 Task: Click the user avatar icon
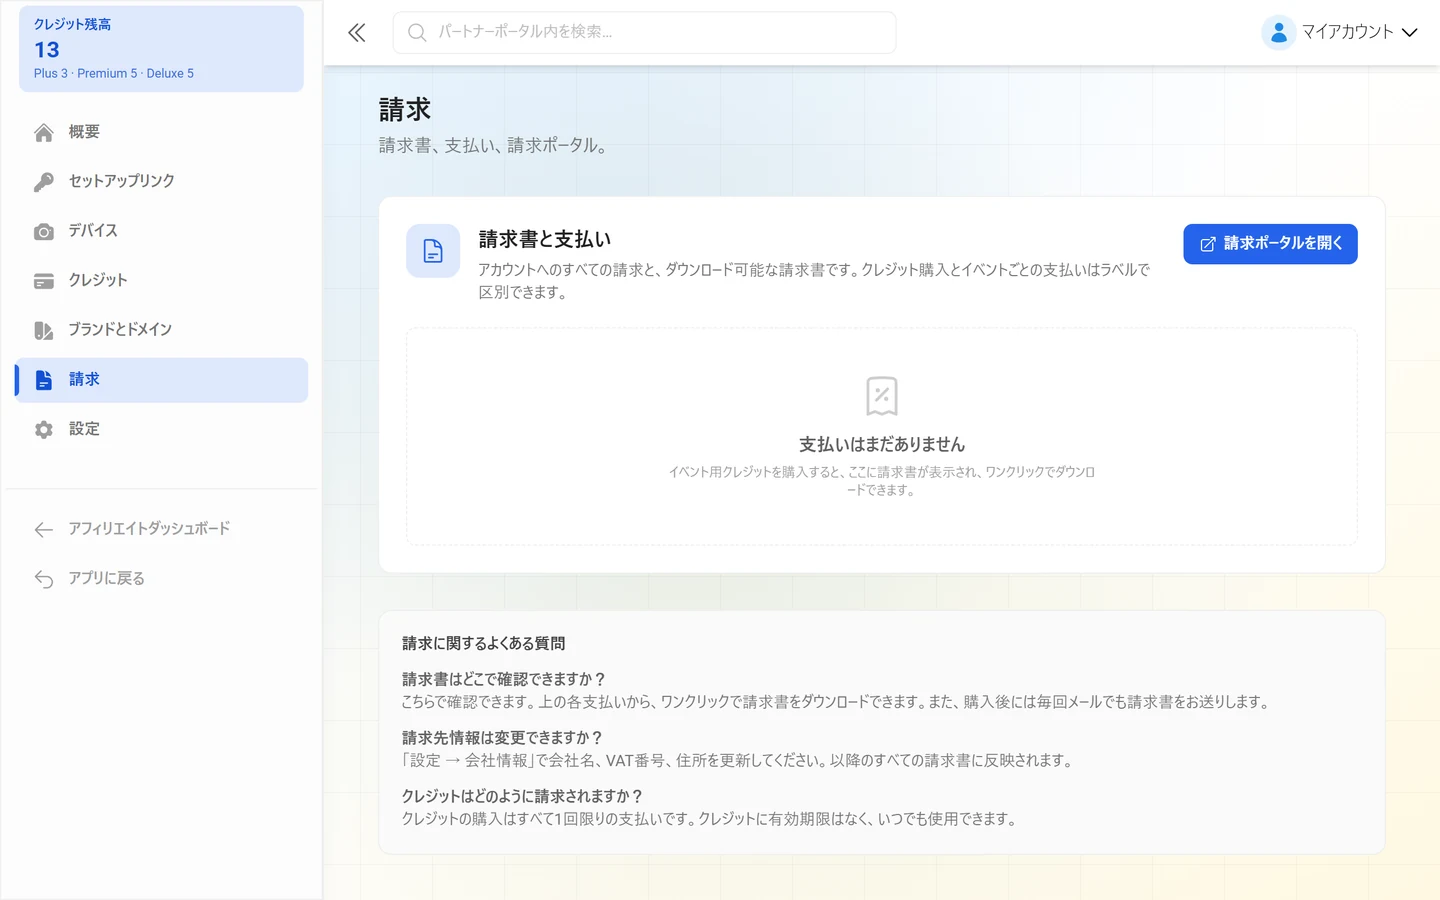point(1279,33)
